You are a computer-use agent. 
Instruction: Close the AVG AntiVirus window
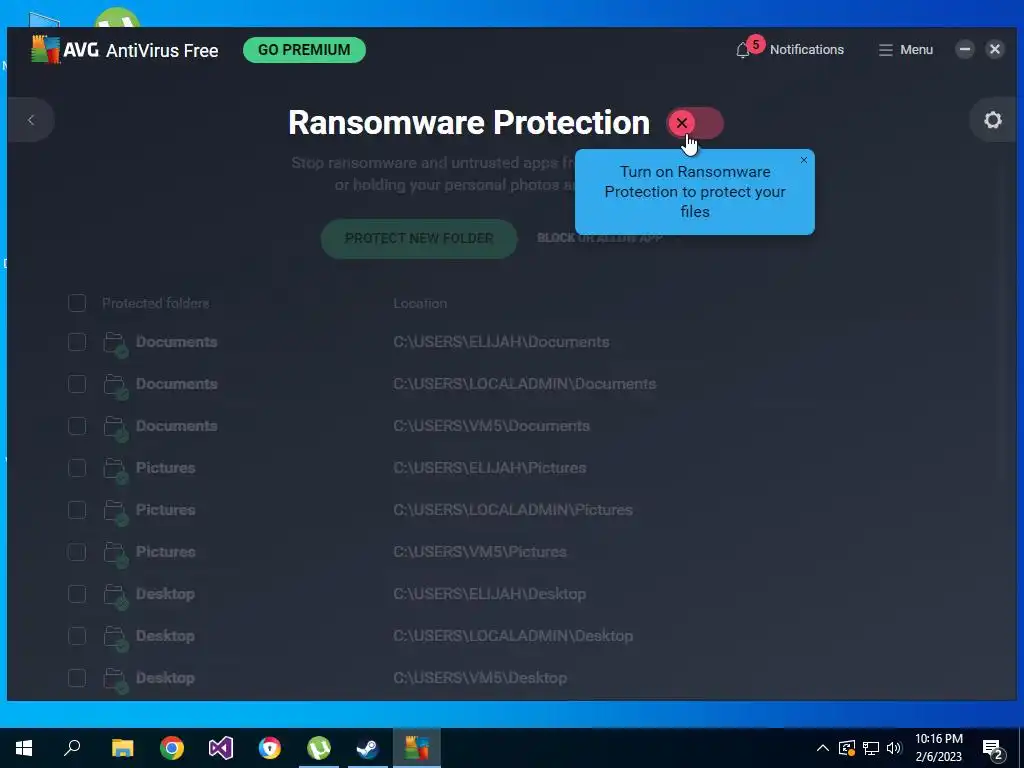[x=995, y=50]
